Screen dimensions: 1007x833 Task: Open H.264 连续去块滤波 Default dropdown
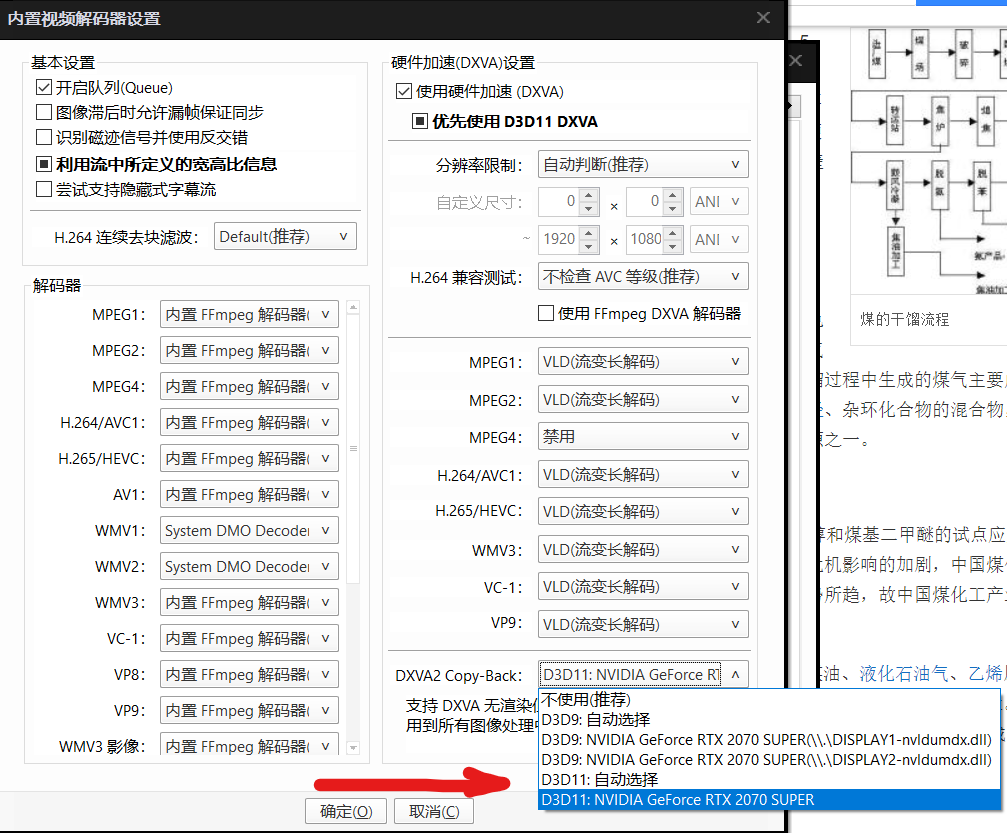[285, 236]
